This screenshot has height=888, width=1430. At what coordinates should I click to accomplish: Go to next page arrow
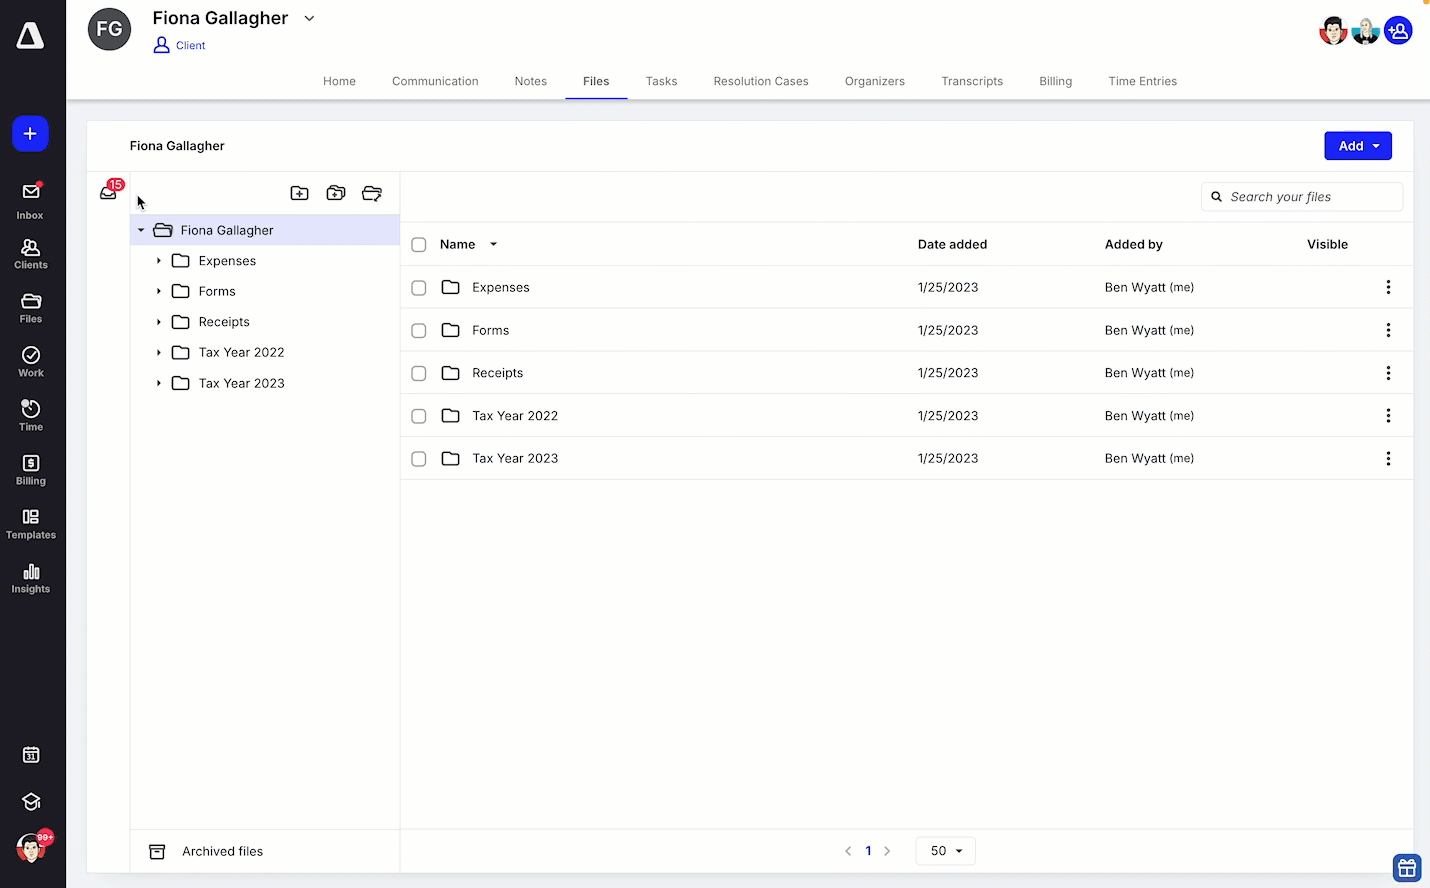(887, 851)
